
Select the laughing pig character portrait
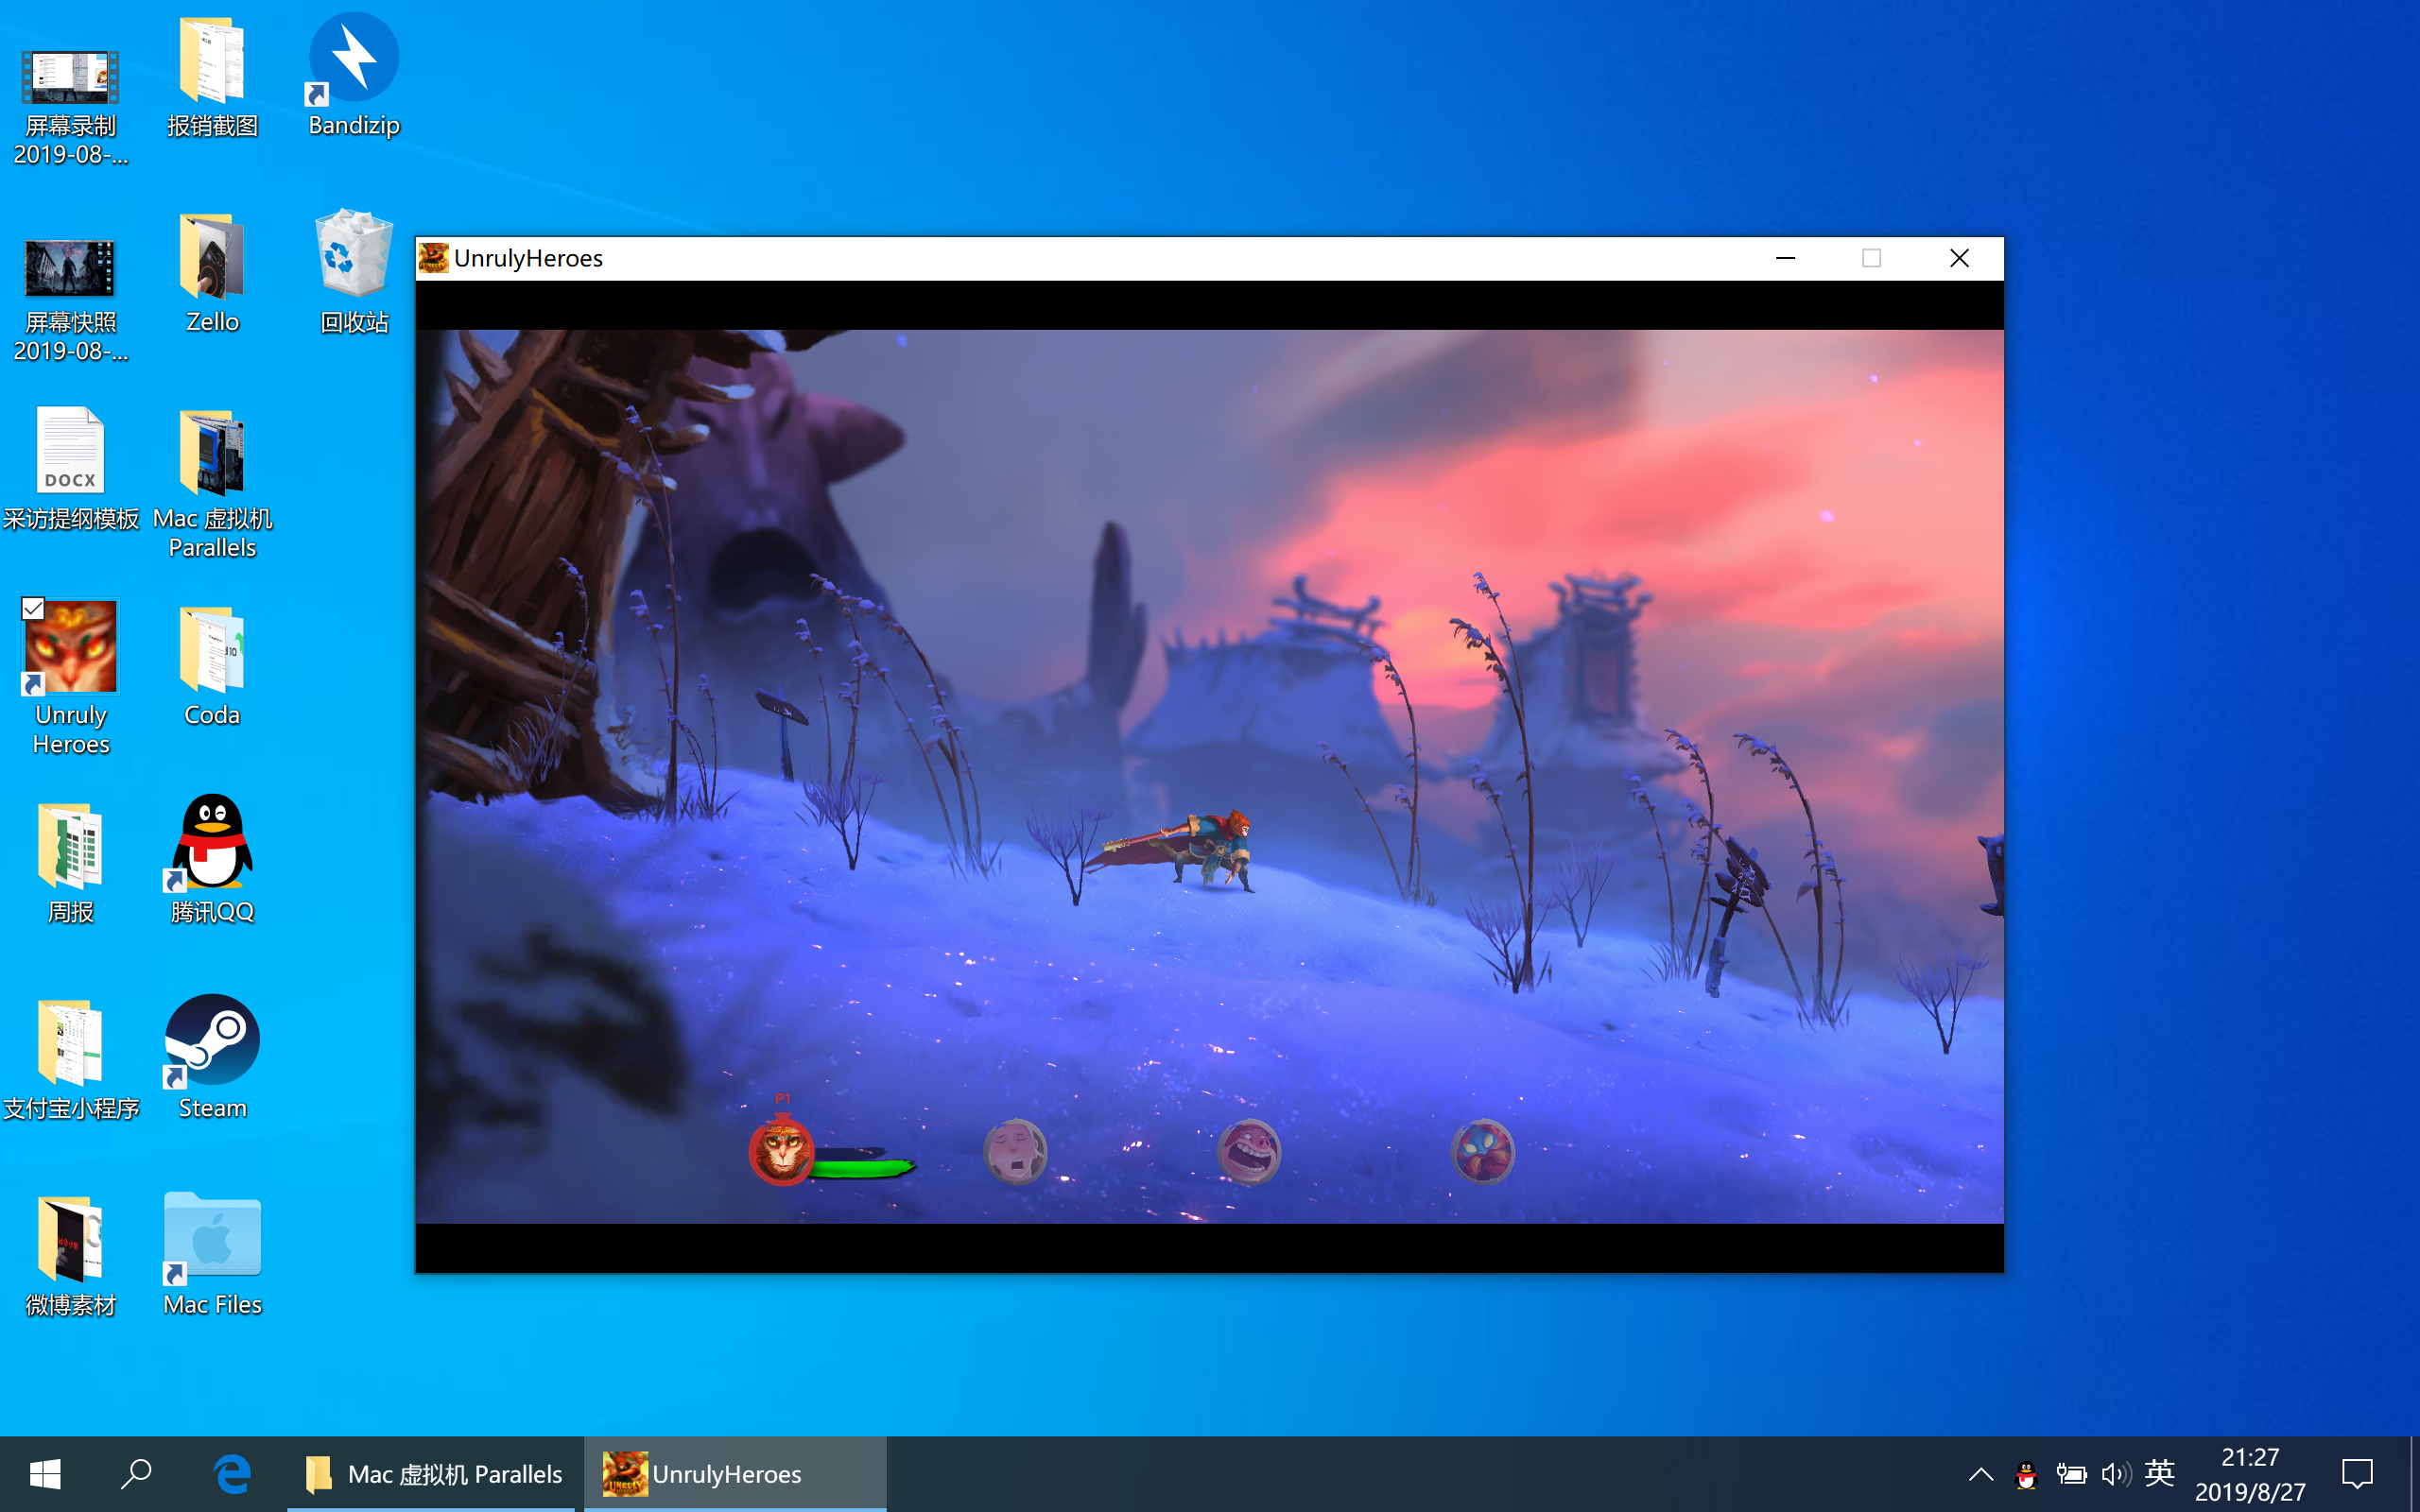[x=1249, y=1152]
